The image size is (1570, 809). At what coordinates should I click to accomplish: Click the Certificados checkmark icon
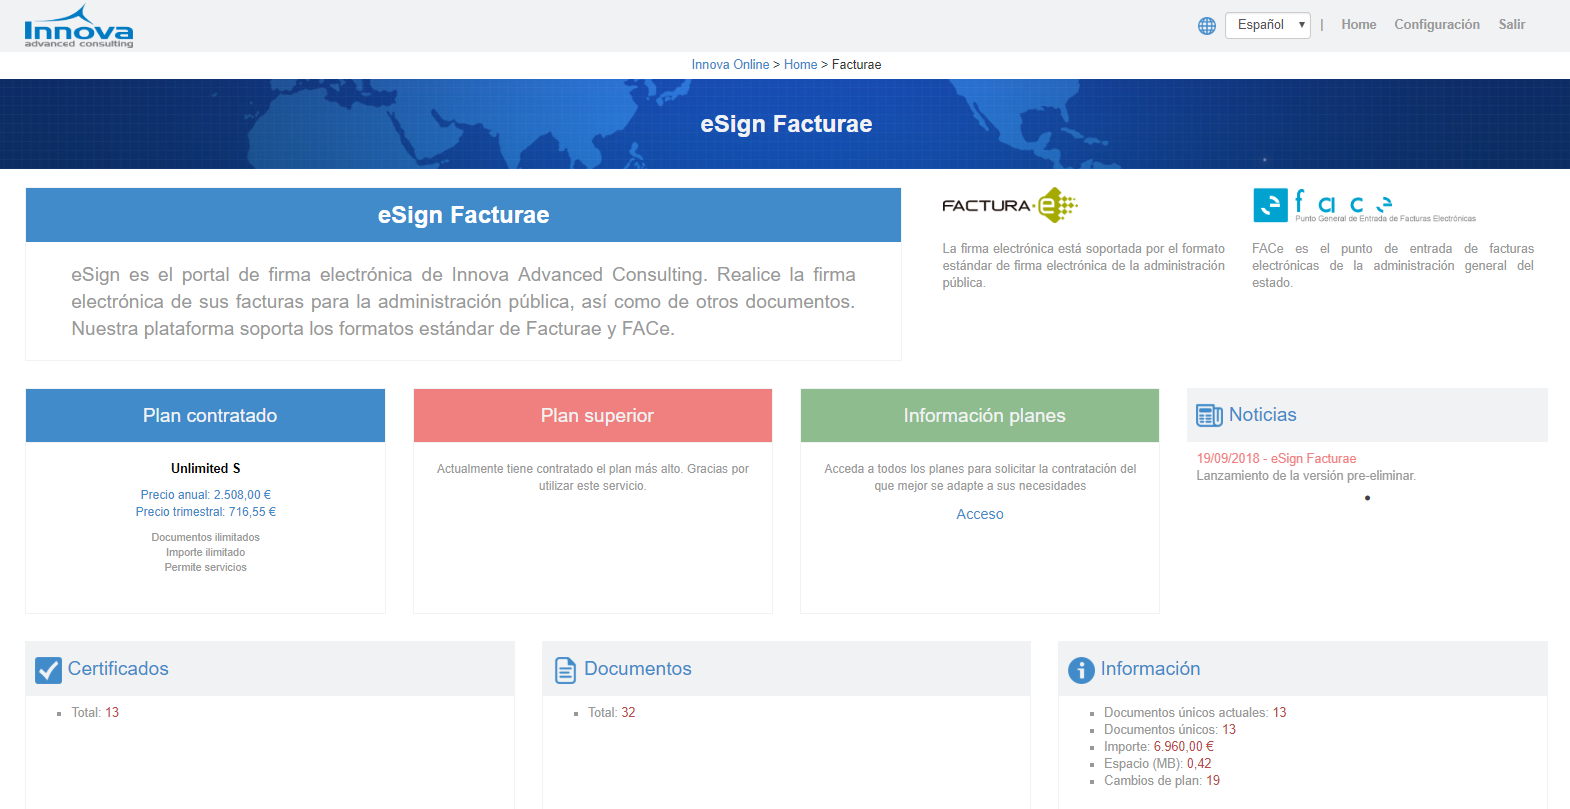(48, 670)
